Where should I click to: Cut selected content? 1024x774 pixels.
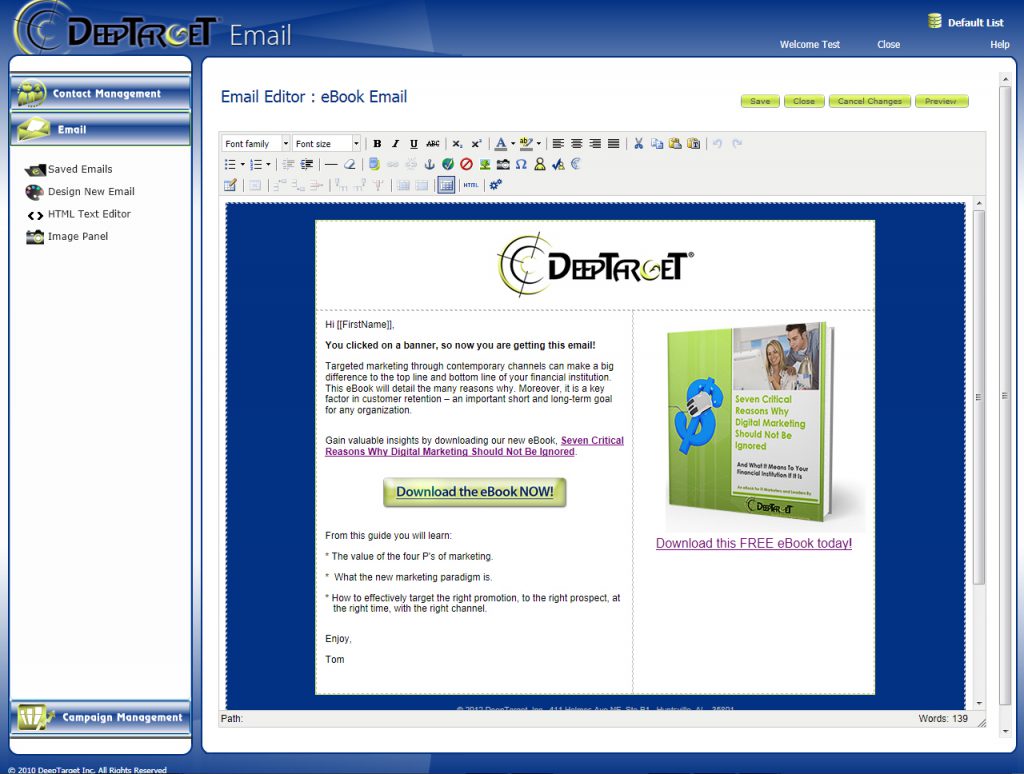pyautogui.click(x=638, y=144)
